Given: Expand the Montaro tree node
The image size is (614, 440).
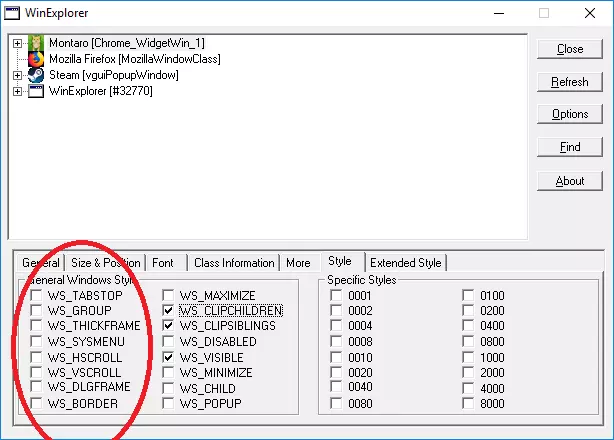Looking at the screenshot, I should point(17,43).
